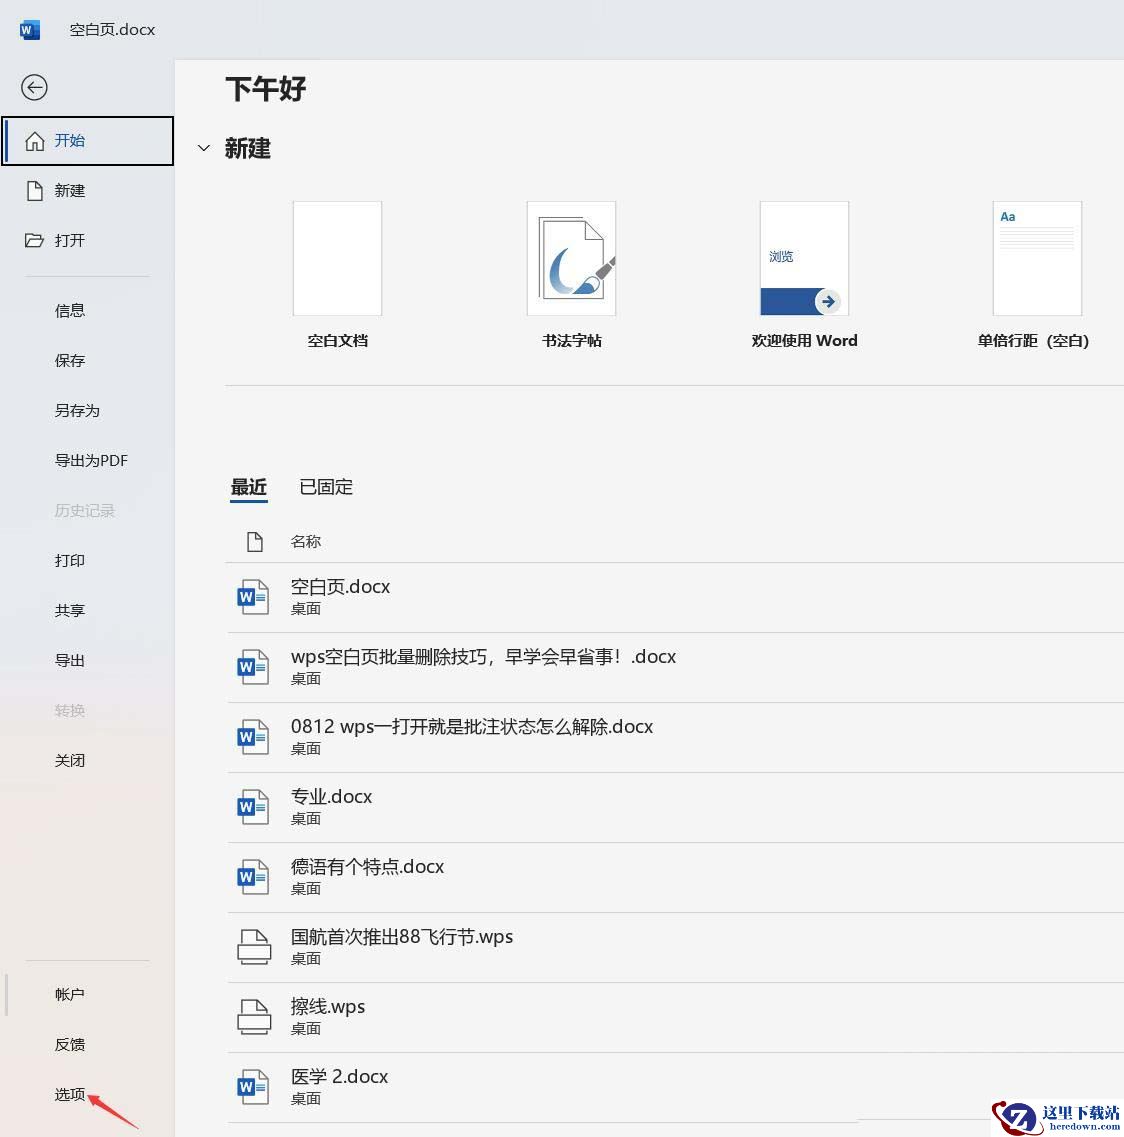Select the 单倍行距 (空白) template
This screenshot has width=1124, height=1137.
[x=1038, y=258]
